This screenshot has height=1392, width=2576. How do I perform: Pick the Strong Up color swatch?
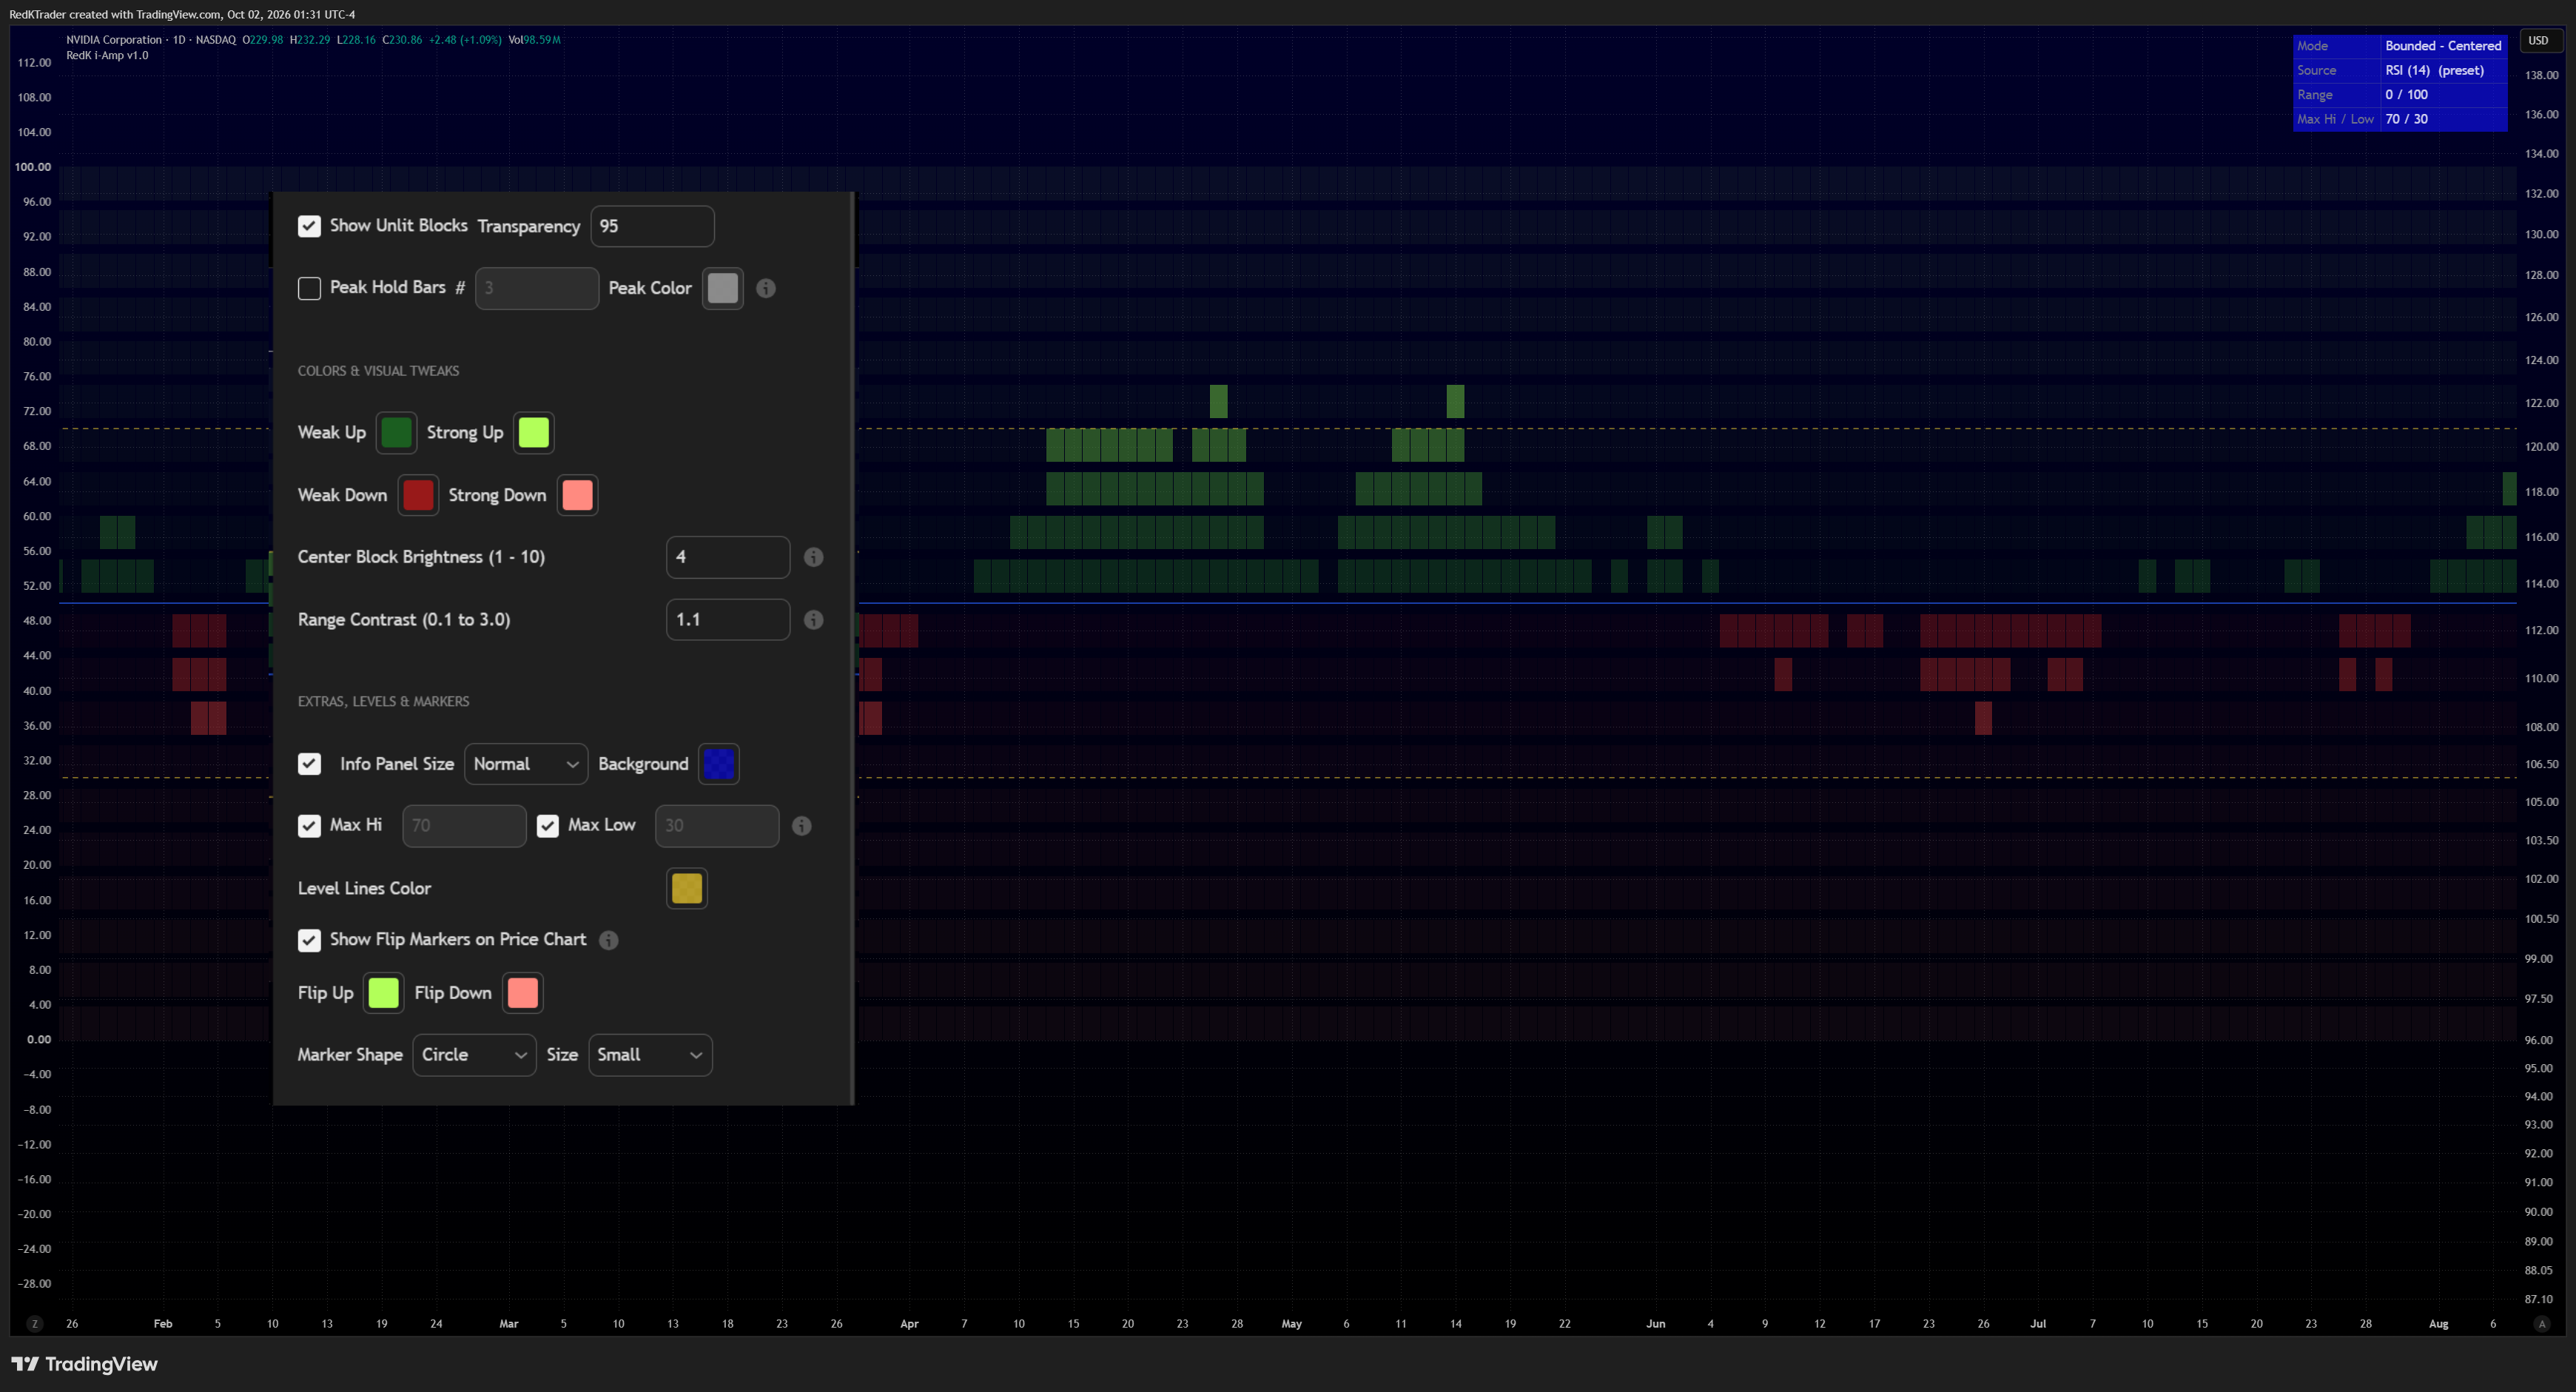[x=533, y=433]
